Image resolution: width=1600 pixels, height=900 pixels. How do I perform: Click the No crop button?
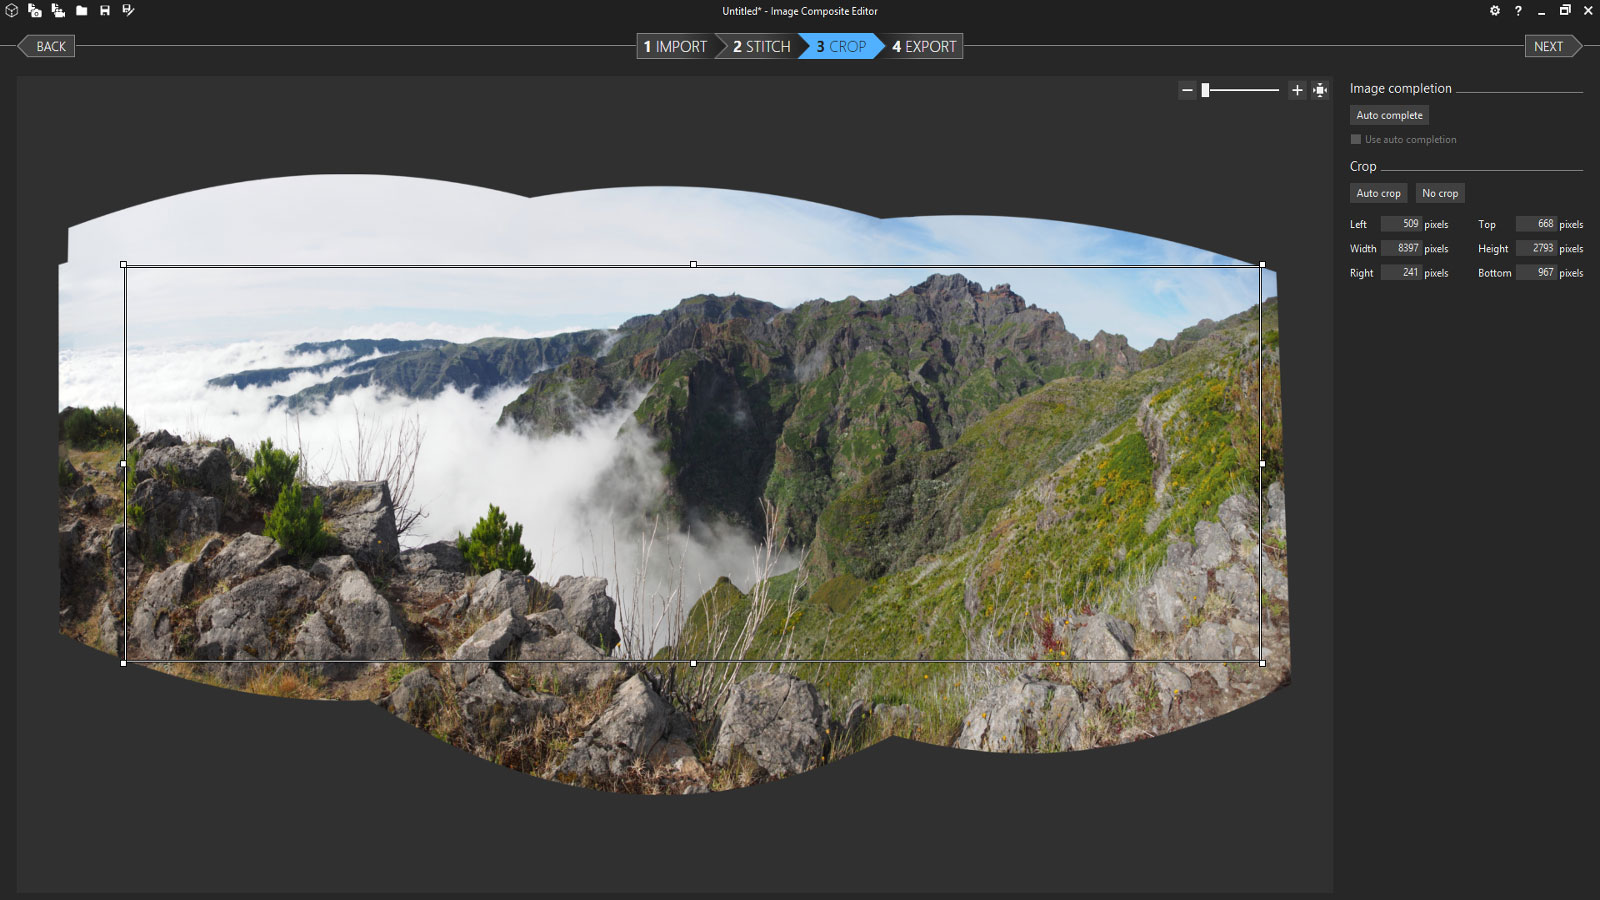[1440, 193]
